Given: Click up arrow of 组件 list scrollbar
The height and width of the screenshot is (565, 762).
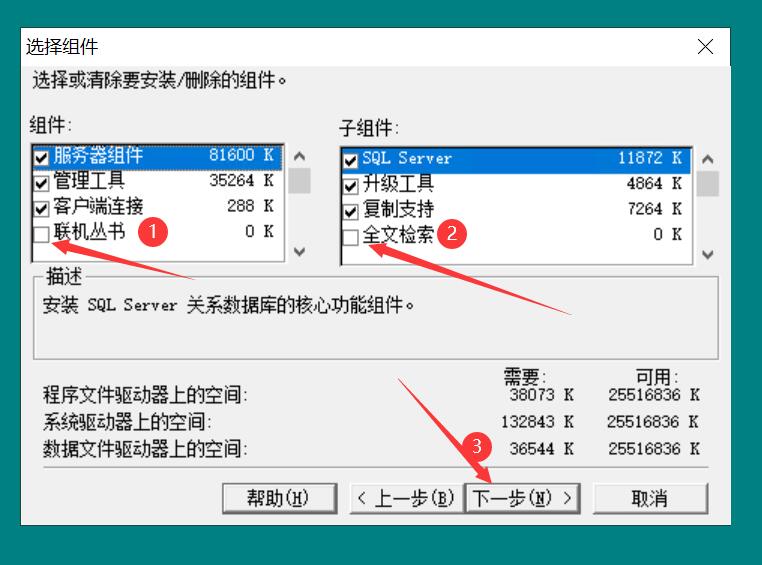Looking at the screenshot, I should coord(299,156).
